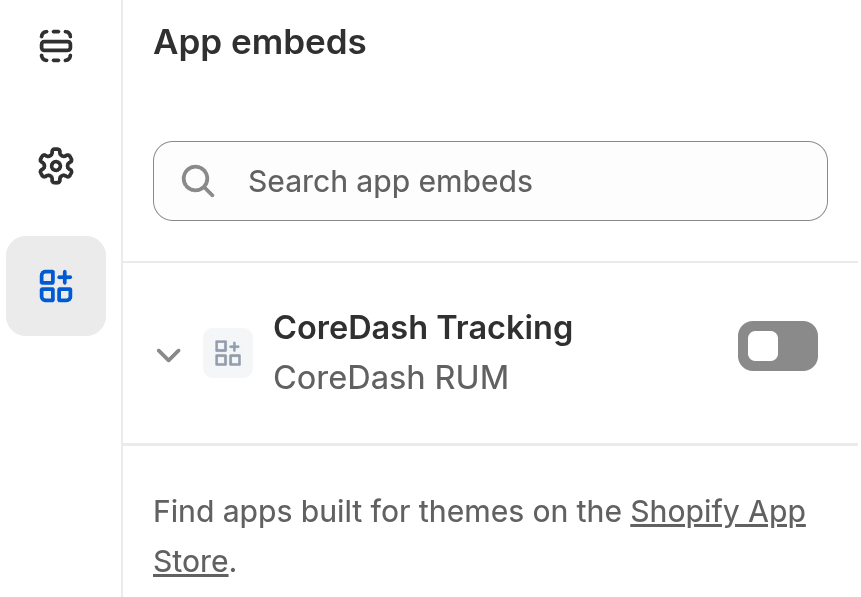Switch to the Theme settings tab

tap(56, 166)
